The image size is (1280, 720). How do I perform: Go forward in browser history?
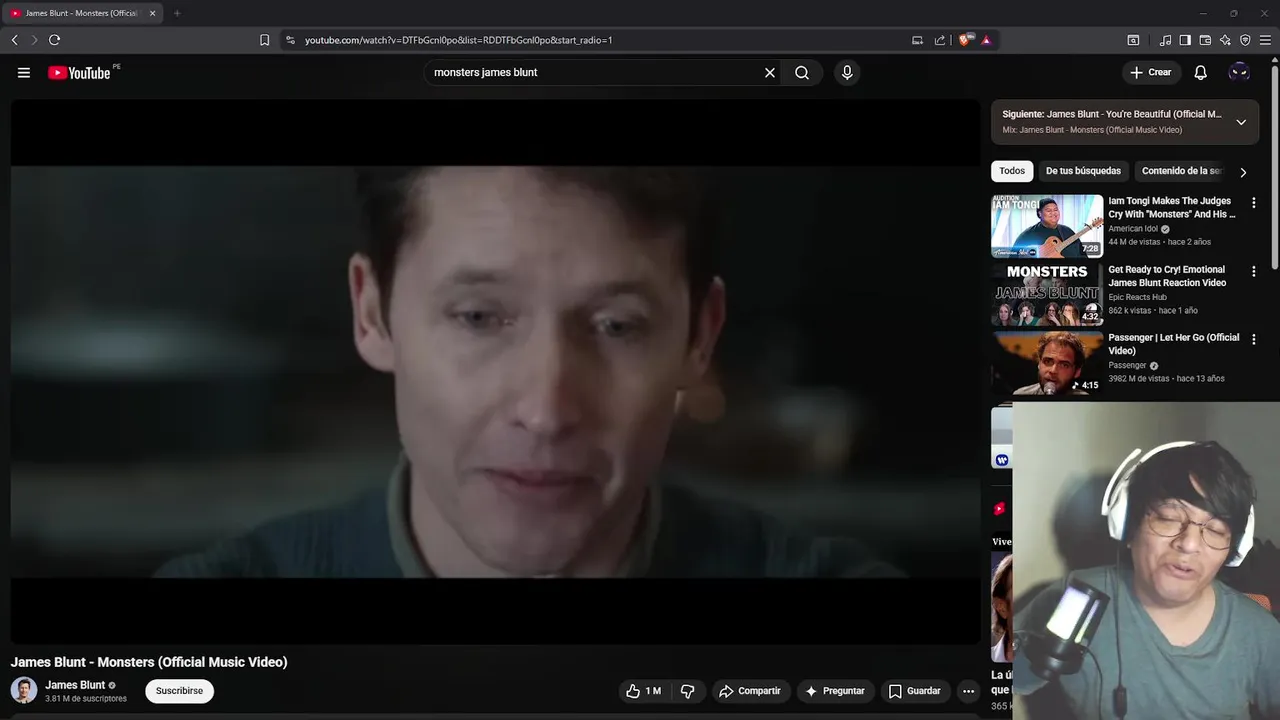click(x=34, y=40)
